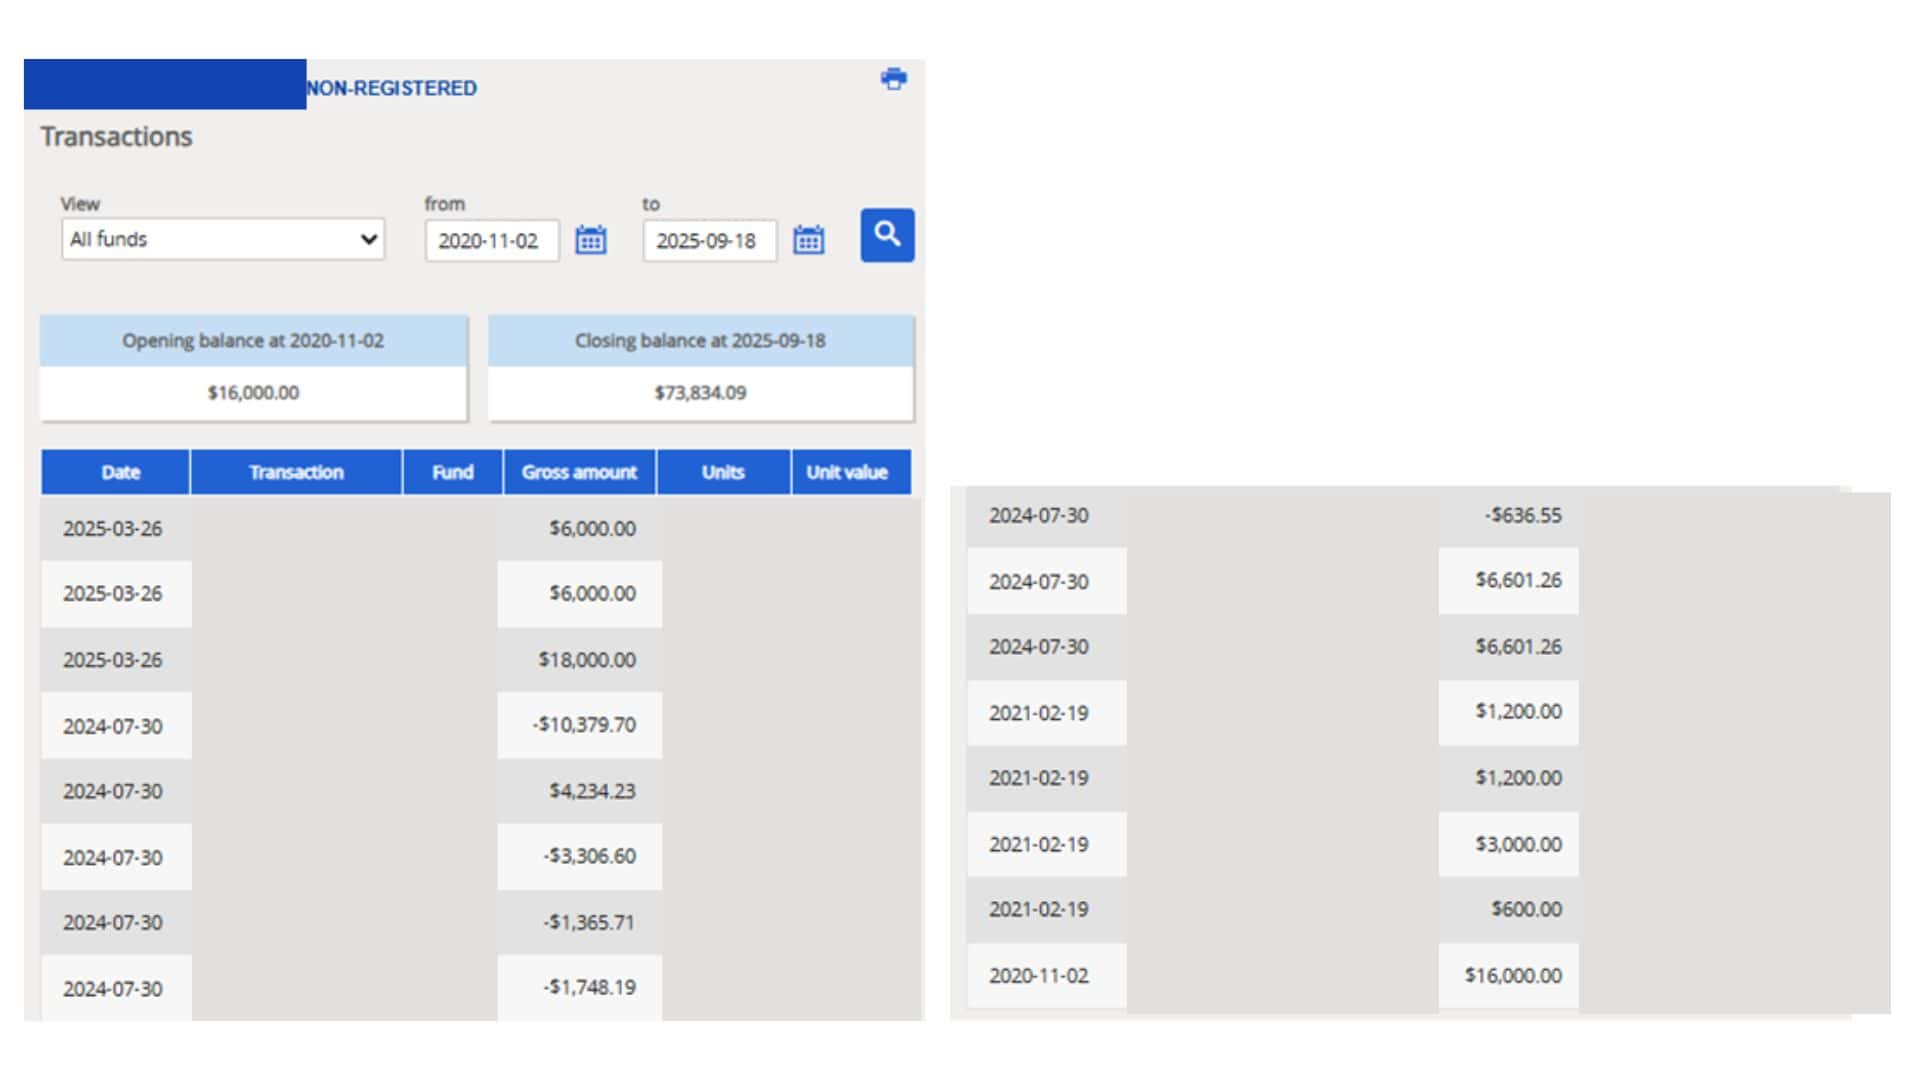Click the from date field 2020-11-02

pos(492,241)
